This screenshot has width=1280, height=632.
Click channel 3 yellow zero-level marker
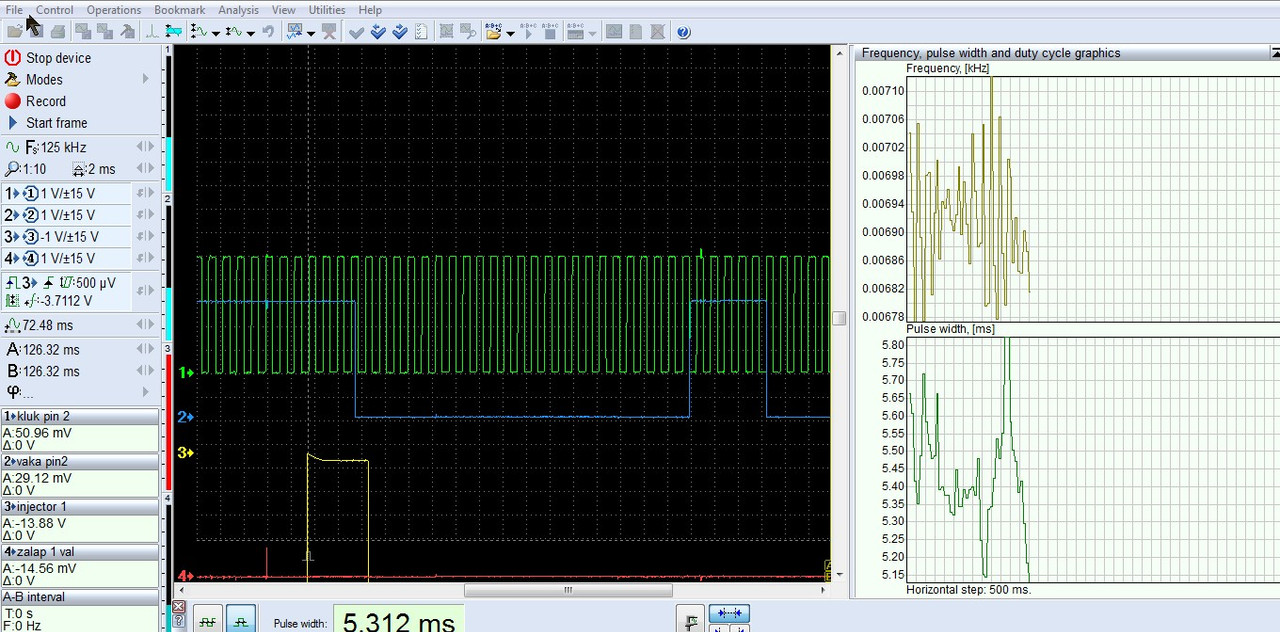click(186, 453)
